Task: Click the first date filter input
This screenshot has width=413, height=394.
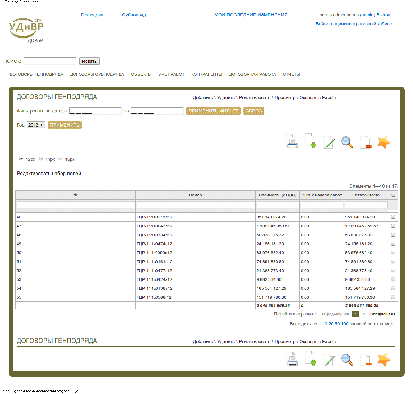Action: (x=95, y=111)
